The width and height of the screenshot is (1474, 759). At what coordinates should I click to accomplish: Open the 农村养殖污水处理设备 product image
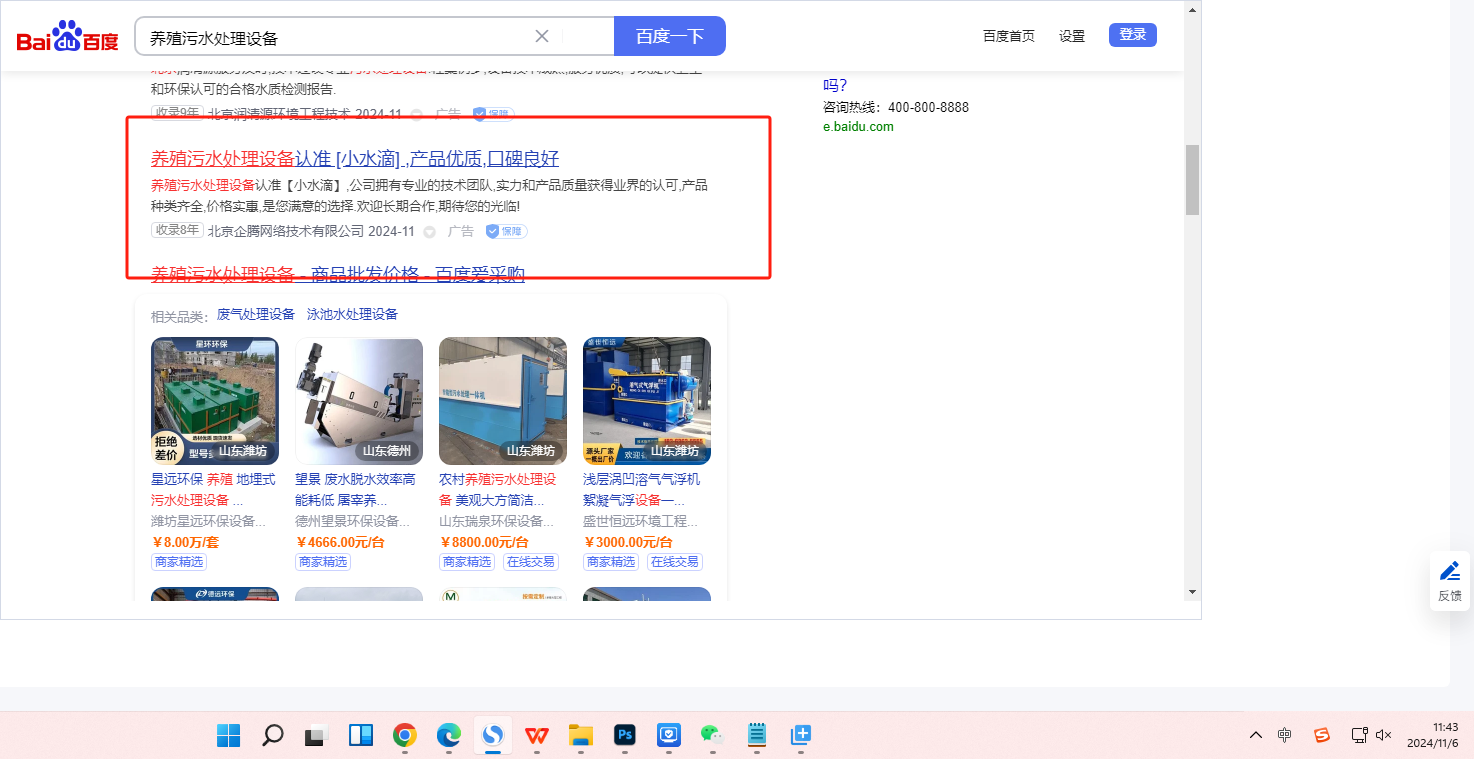(x=503, y=401)
